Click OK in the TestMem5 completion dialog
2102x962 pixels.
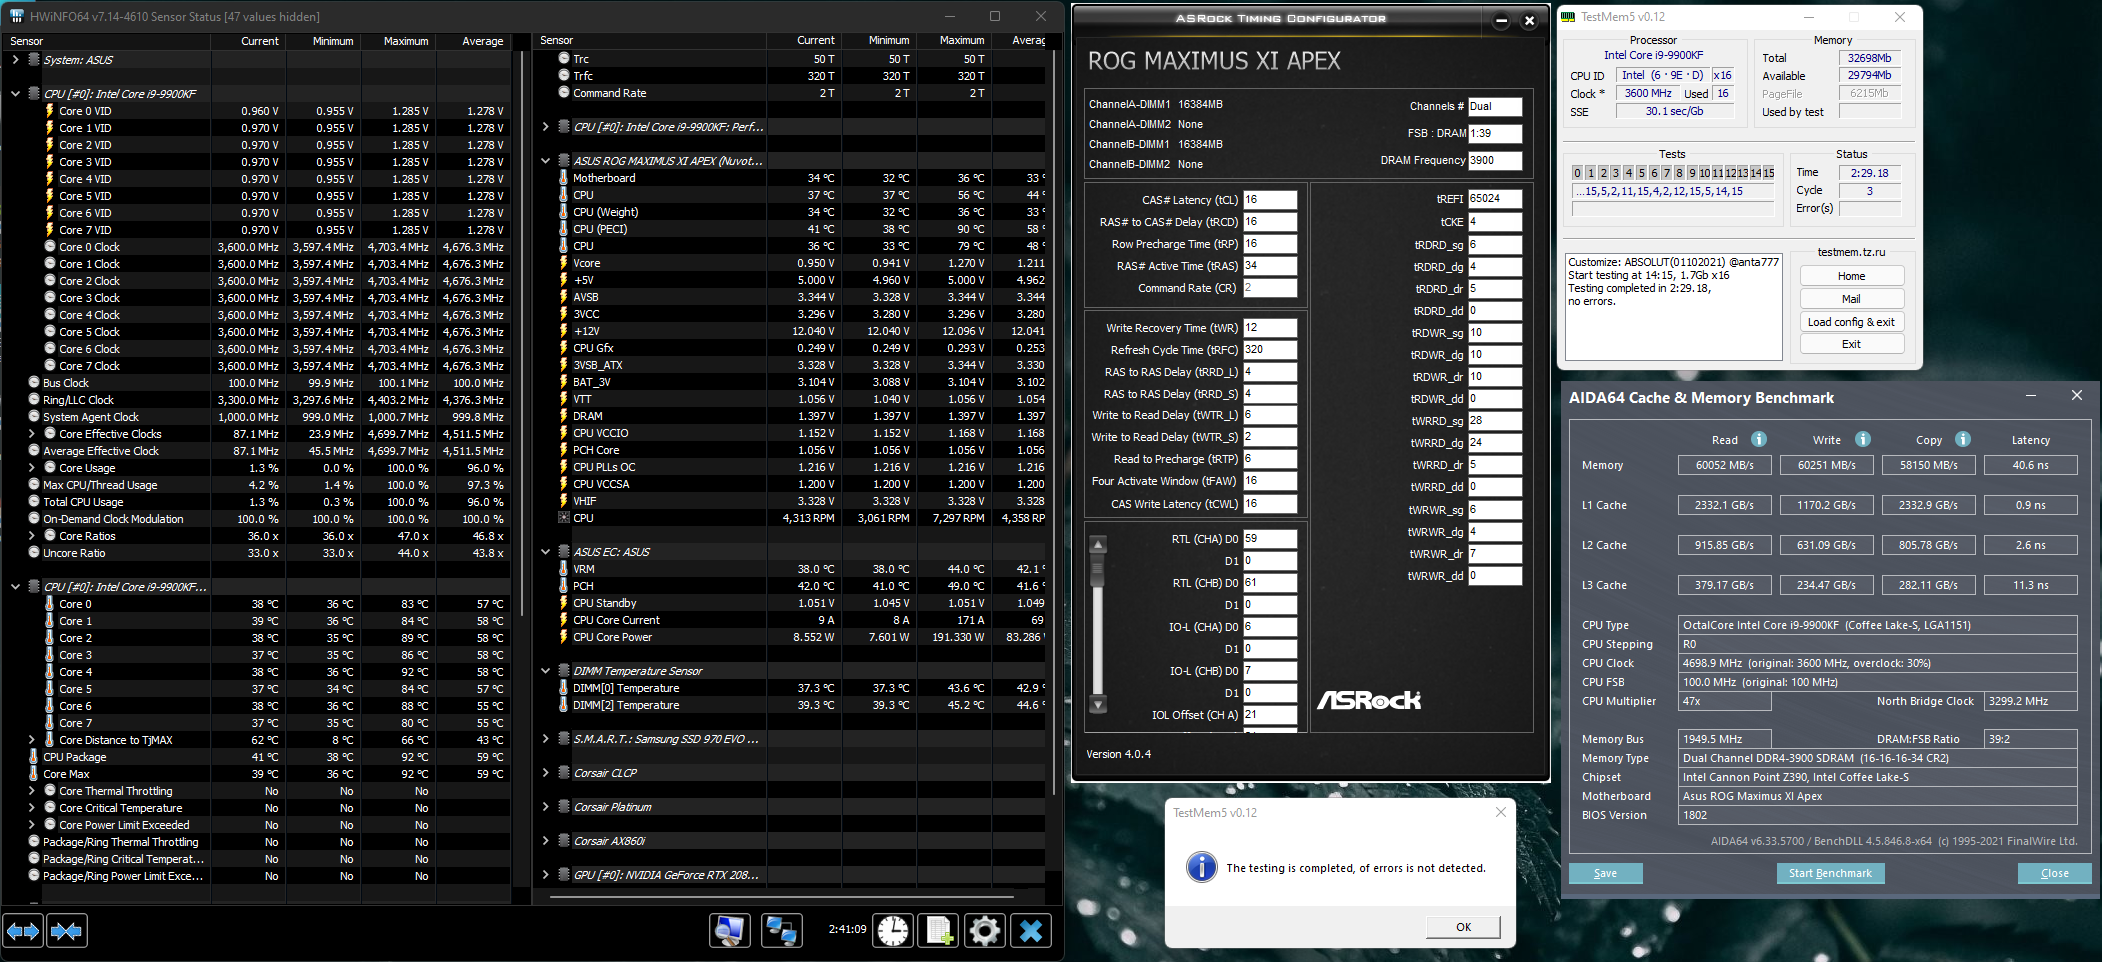pos(1463,927)
